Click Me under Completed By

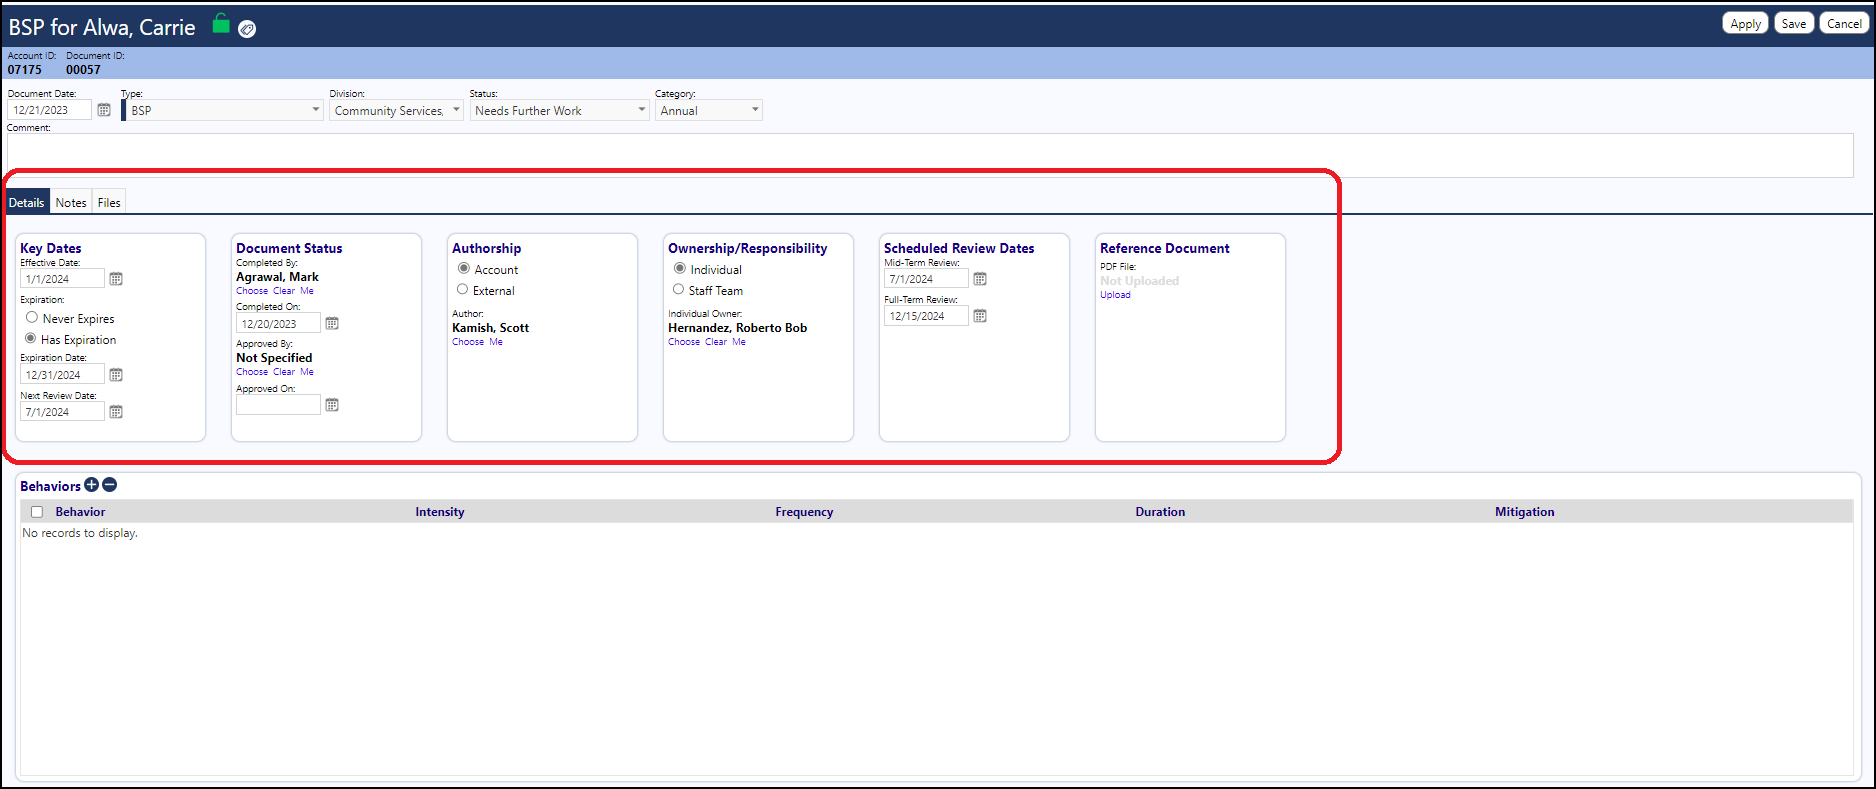point(307,291)
